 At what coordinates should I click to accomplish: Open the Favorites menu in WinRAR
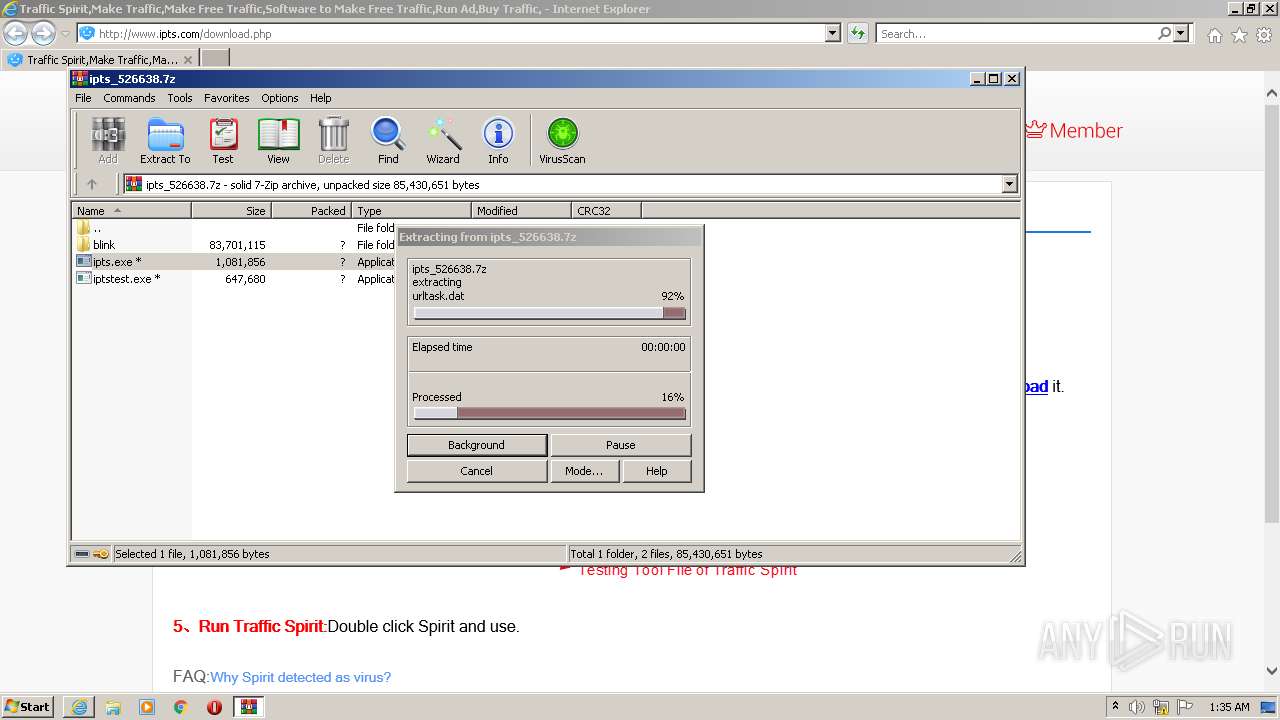(x=227, y=98)
